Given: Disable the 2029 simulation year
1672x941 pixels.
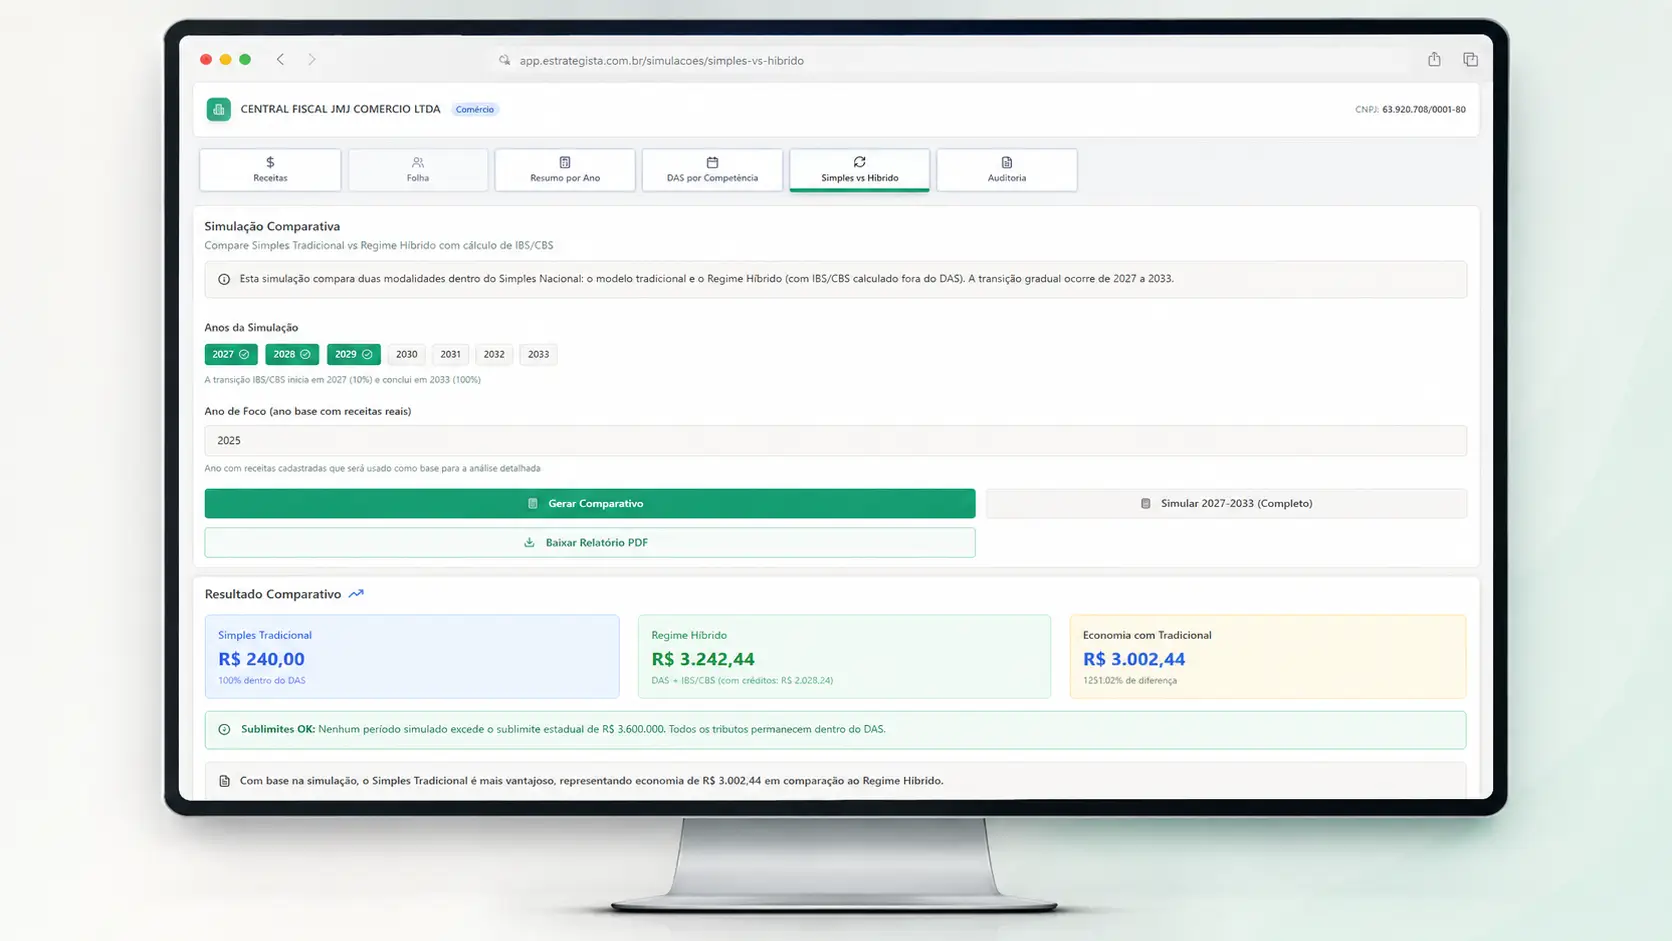Looking at the screenshot, I should (x=354, y=354).
